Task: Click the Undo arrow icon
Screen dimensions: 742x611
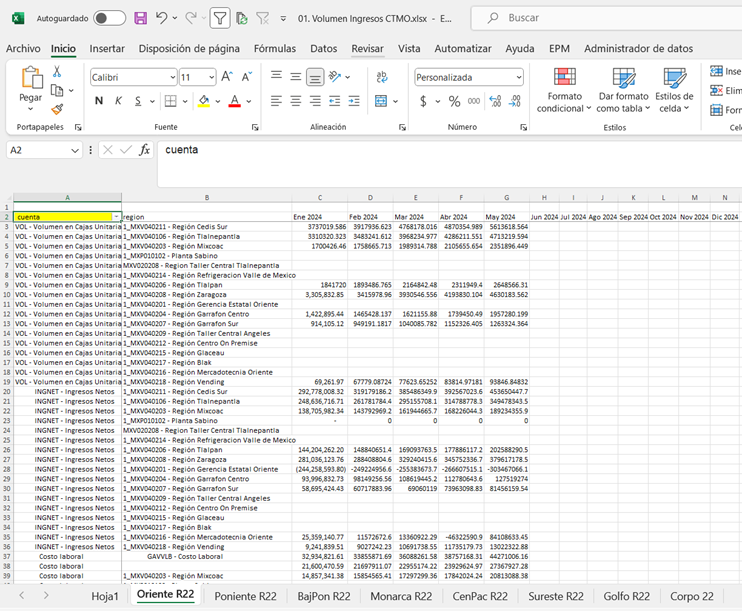Action: [162, 18]
